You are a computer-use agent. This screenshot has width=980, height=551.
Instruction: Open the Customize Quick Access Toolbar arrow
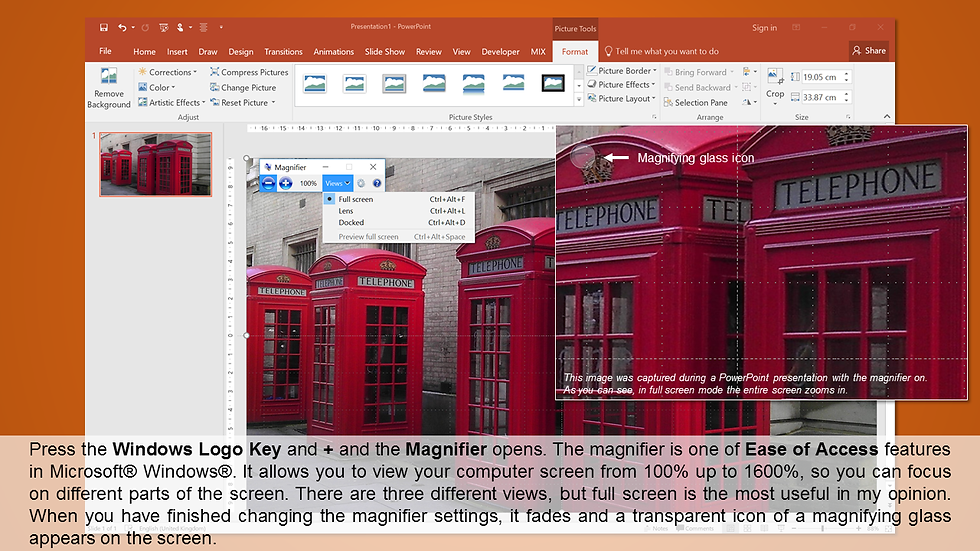click(221, 27)
